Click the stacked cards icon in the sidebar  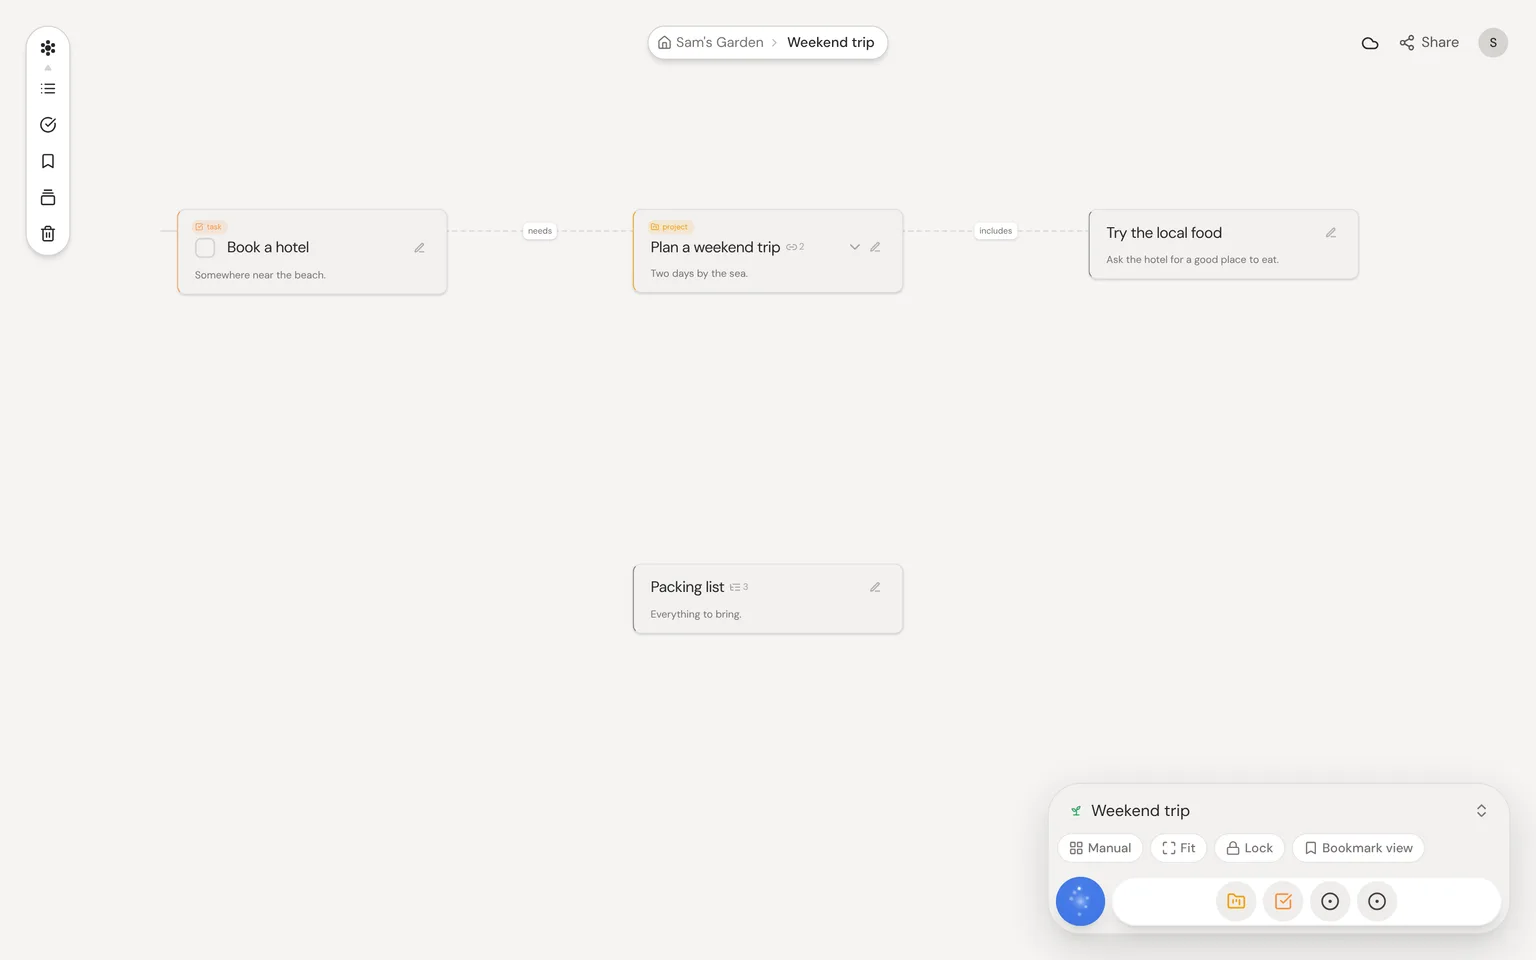click(48, 197)
